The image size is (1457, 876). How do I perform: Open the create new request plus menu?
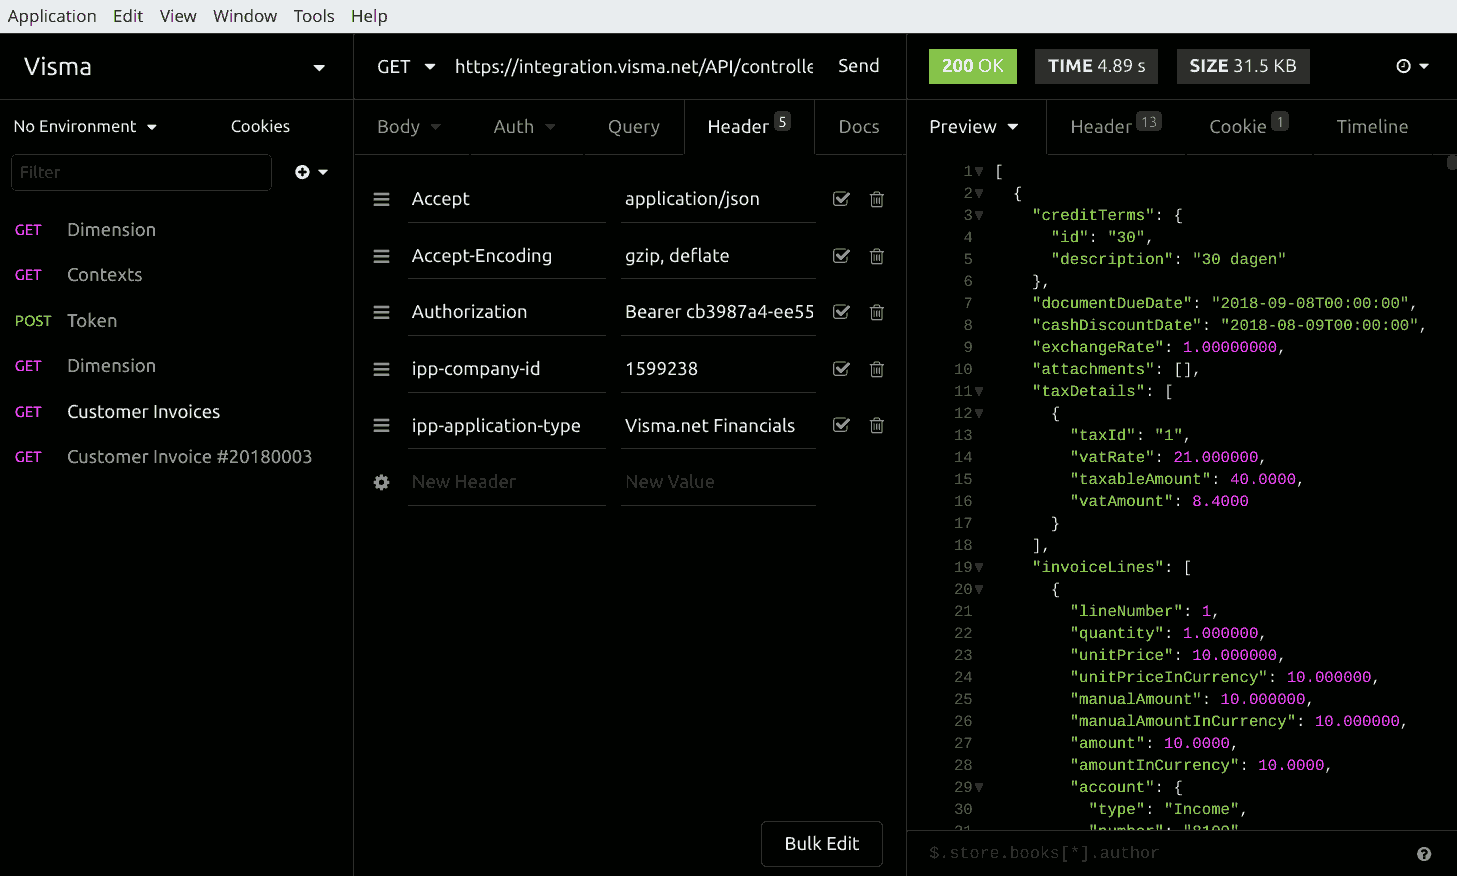point(311,172)
